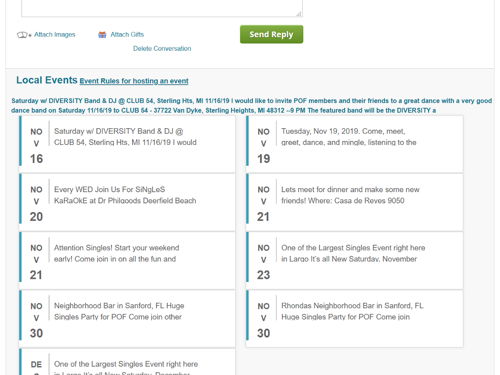
Task: Click the Nov 16 date badge
Action: point(36,145)
